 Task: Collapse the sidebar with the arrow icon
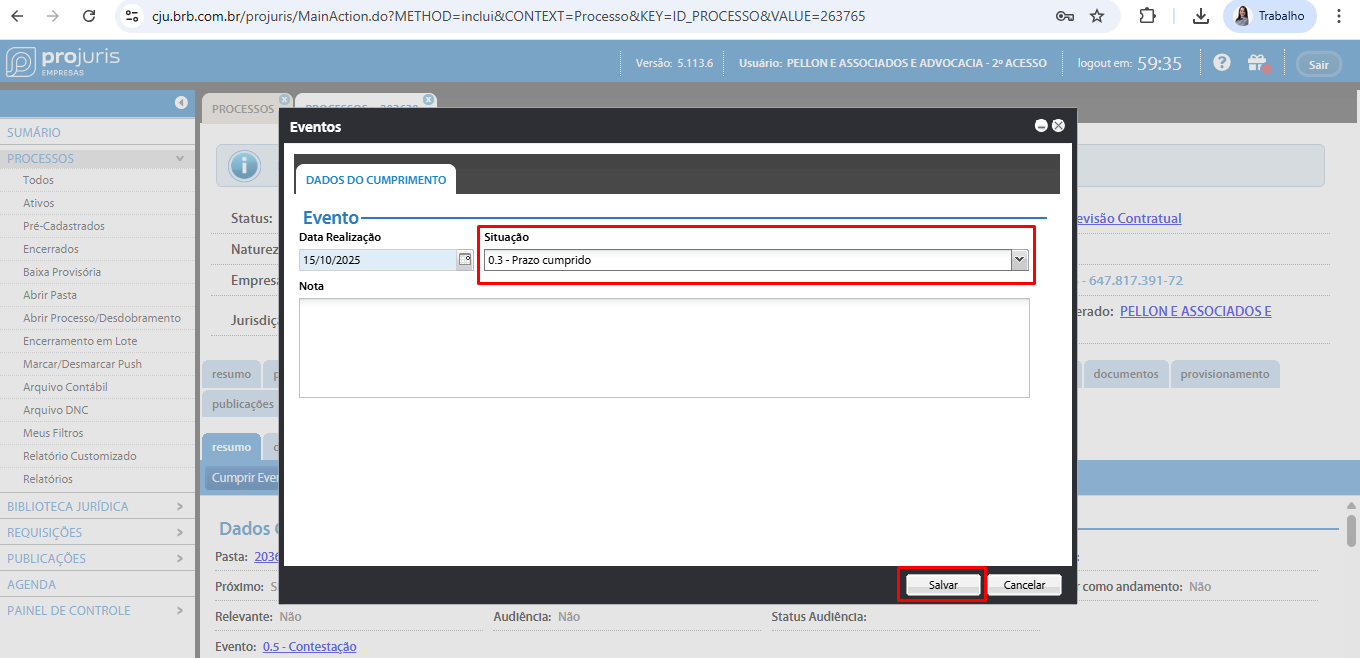(x=181, y=102)
